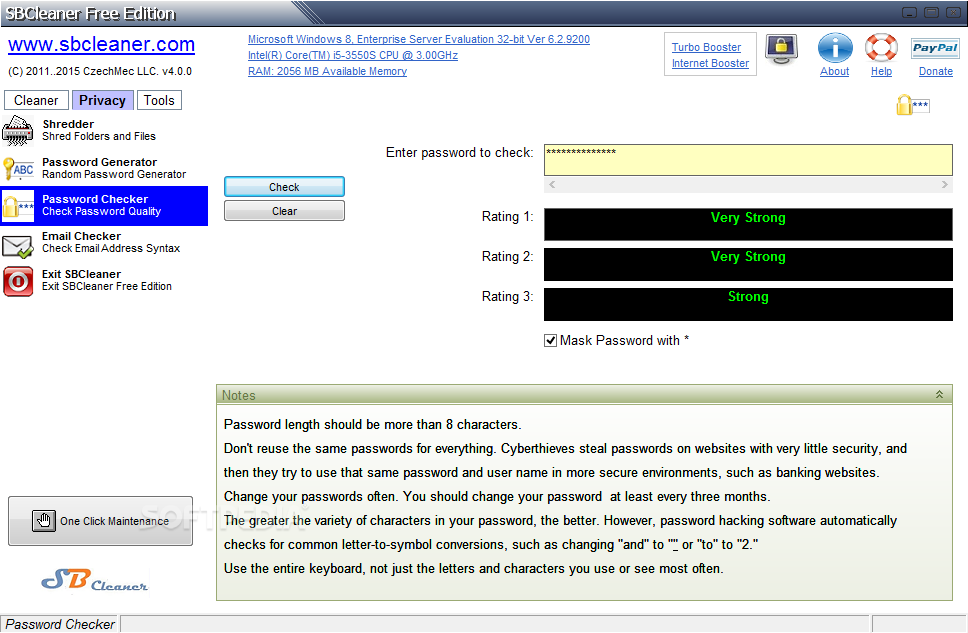Viewport: 968px width, 633px height.
Task: Minimize the SBCleaner window
Action: click(909, 12)
